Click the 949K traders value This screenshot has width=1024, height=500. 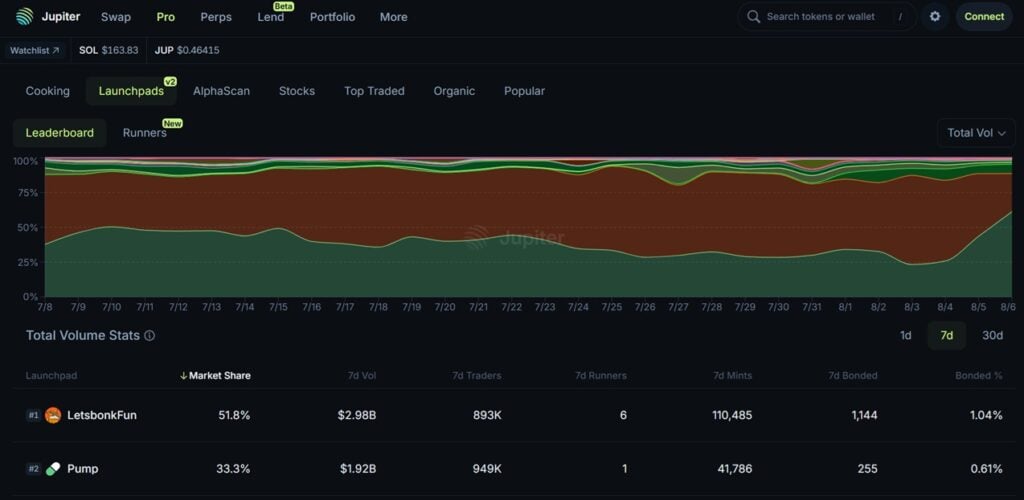point(487,469)
